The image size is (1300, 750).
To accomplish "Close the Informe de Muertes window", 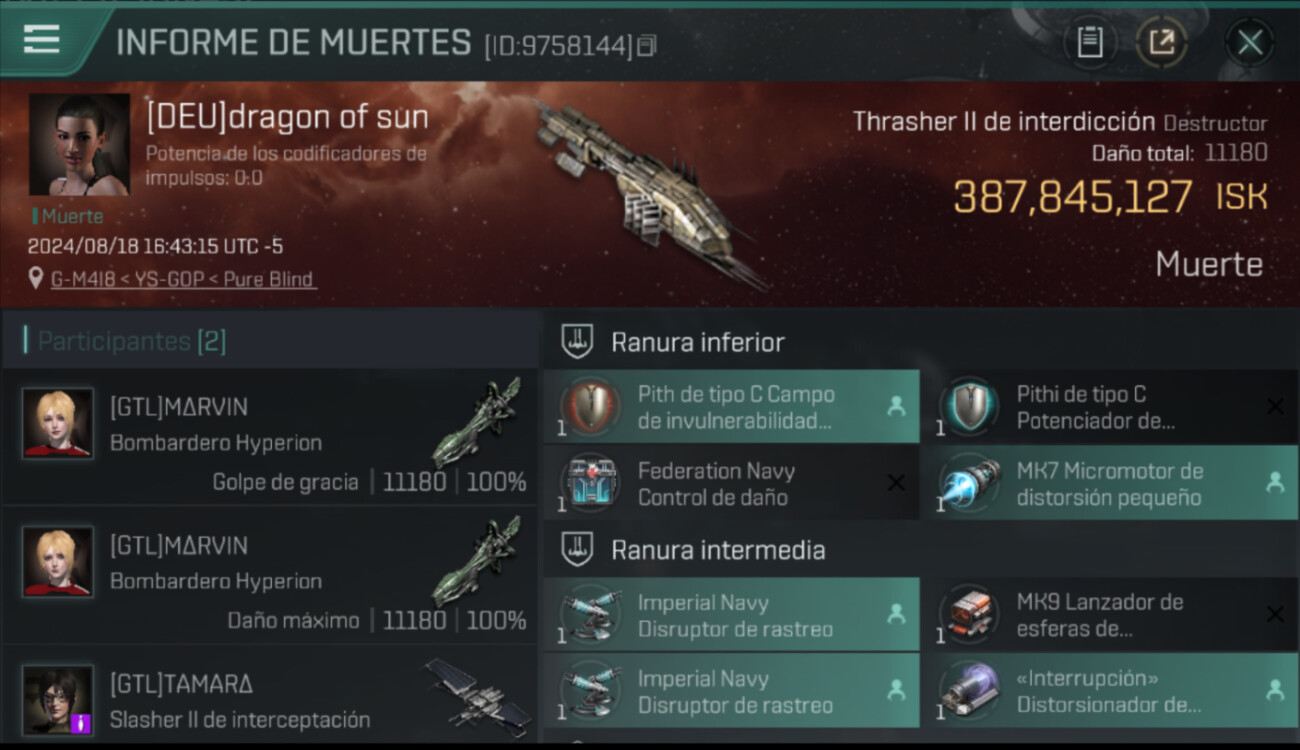I will pos(1249,43).
